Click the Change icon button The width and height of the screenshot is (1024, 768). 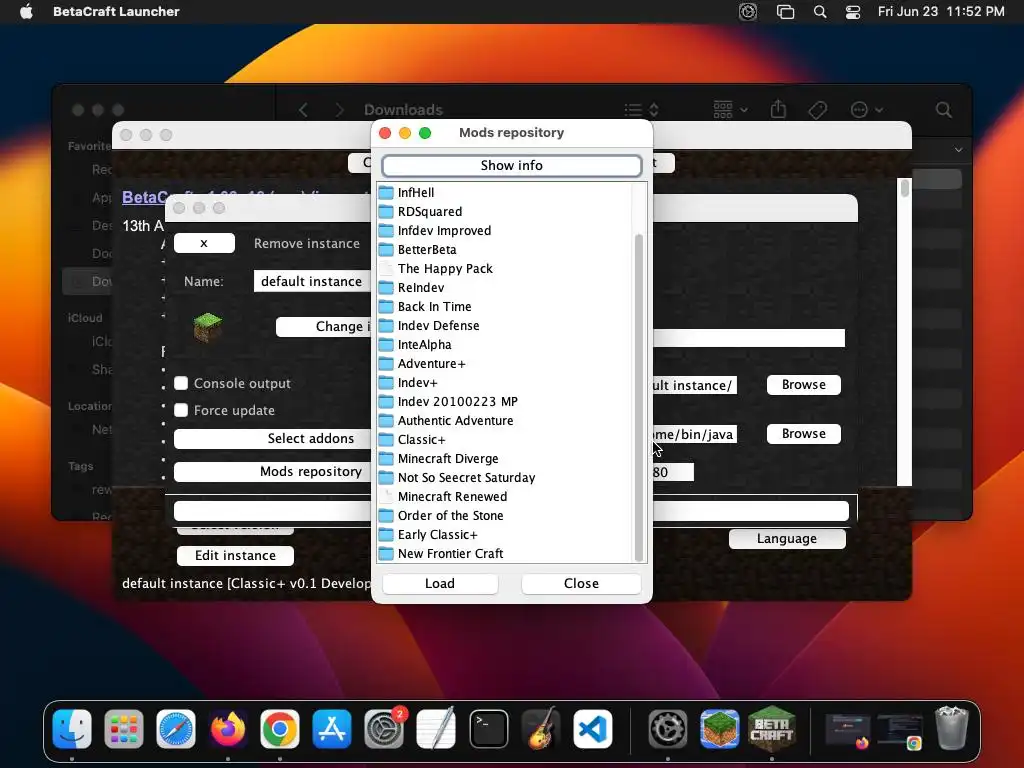tap(323, 327)
